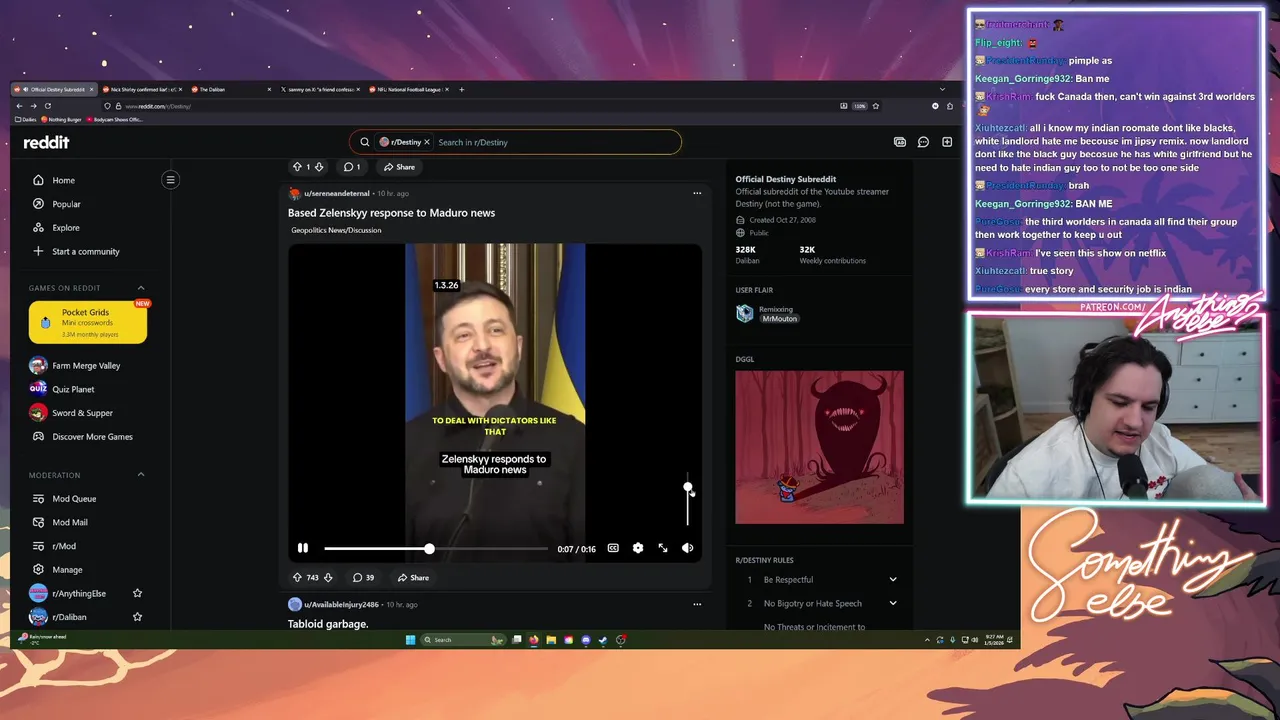
Task: Open overflow menu for u/AvailableInjury2486 post
Action: (x=697, y=604)
